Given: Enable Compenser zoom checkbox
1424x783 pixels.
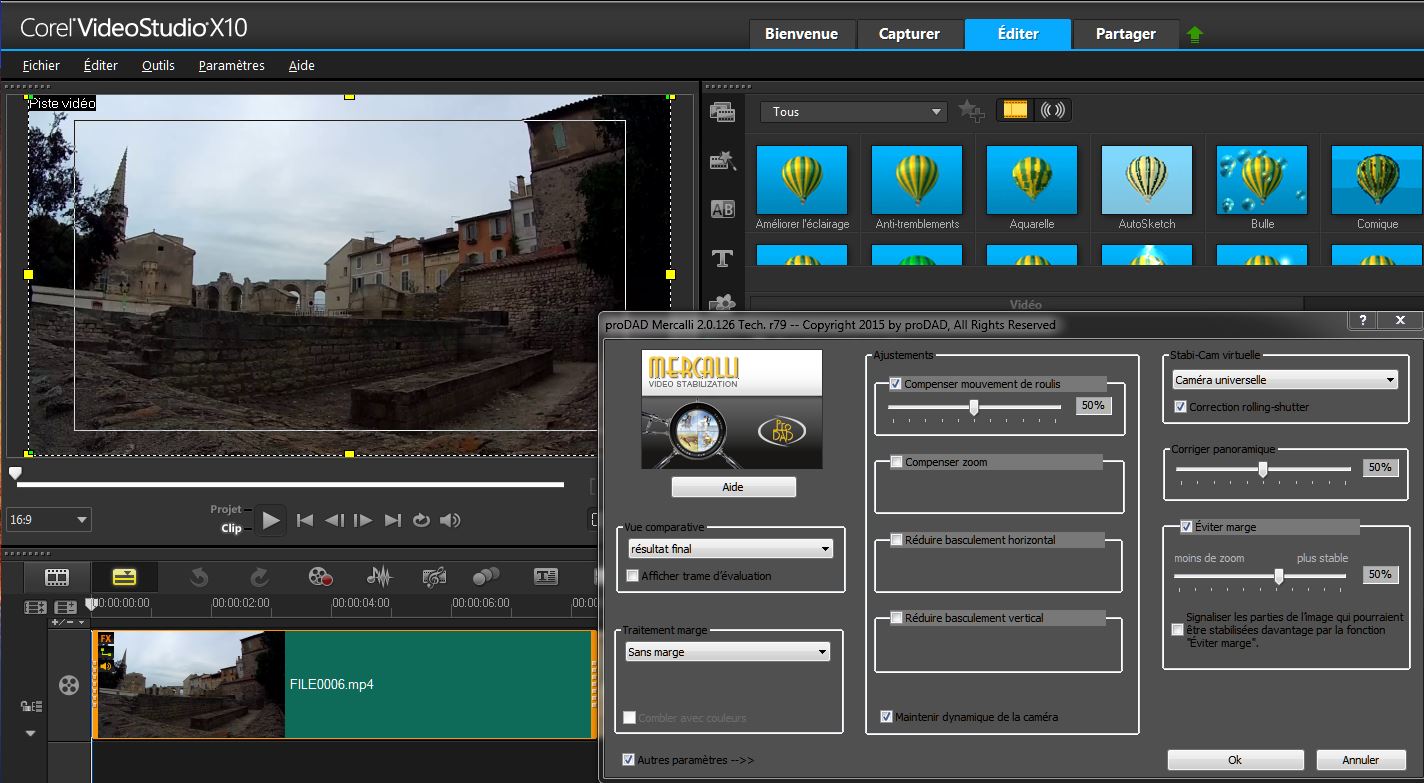Looking at the screenshot, I should coord(896,462).
